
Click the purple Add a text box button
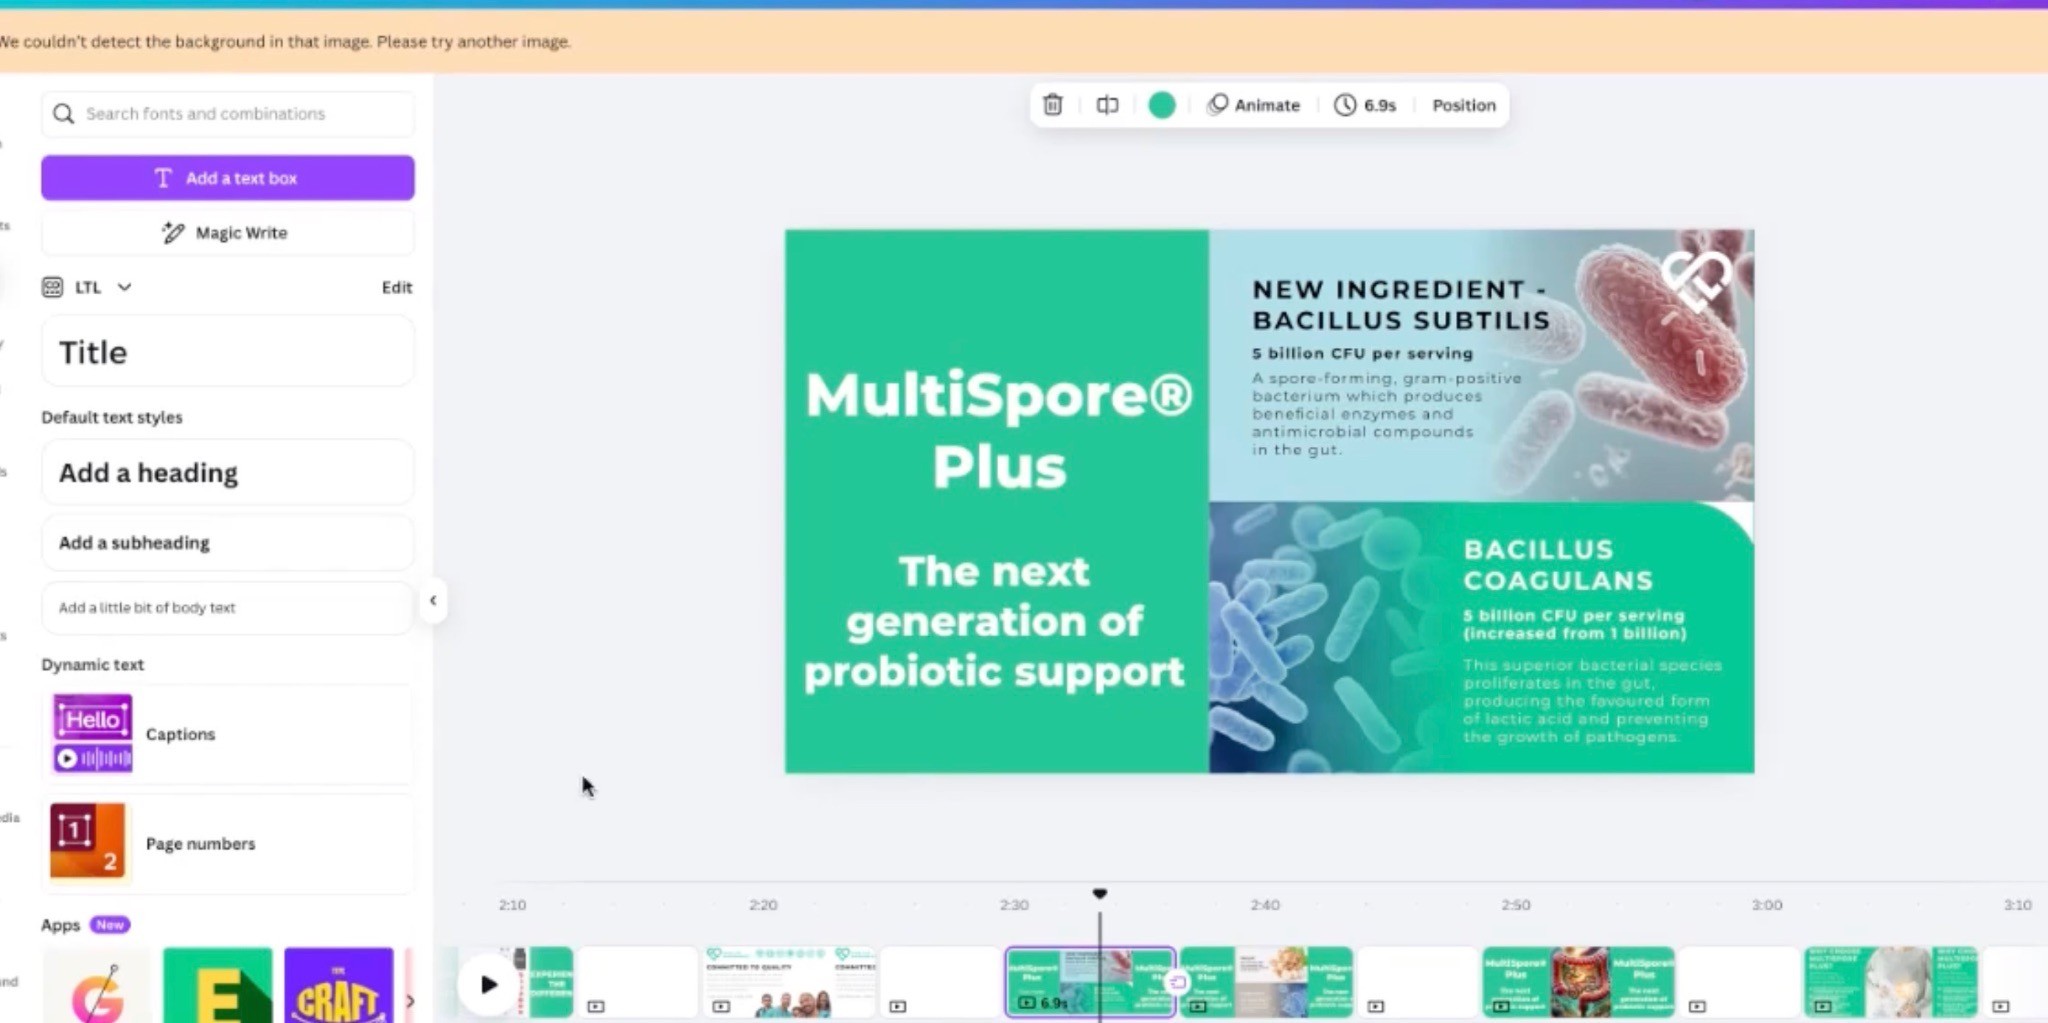(x=228, y=178)
